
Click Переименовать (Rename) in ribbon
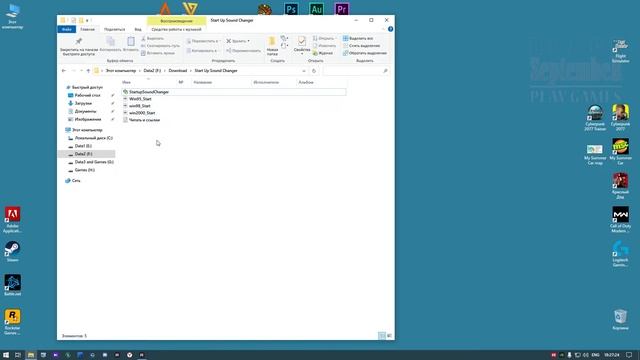coord(243,51)
